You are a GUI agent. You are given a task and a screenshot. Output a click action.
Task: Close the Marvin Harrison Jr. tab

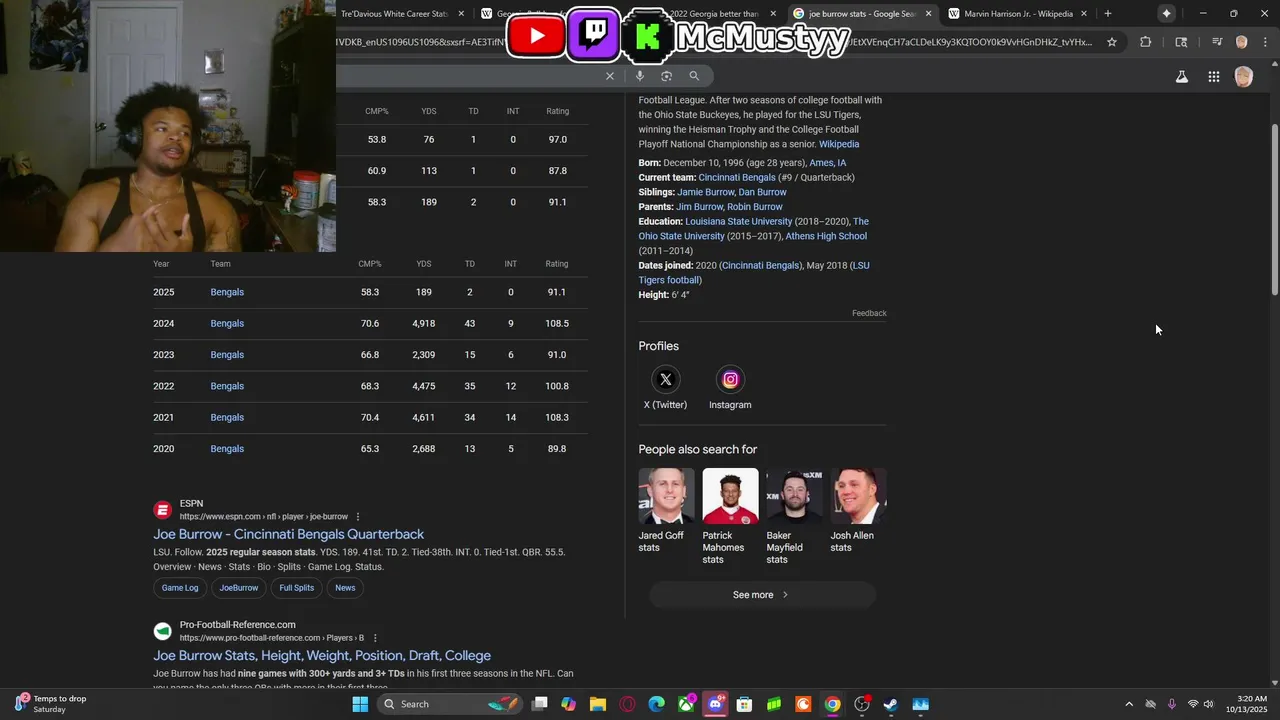[1084, 14]
